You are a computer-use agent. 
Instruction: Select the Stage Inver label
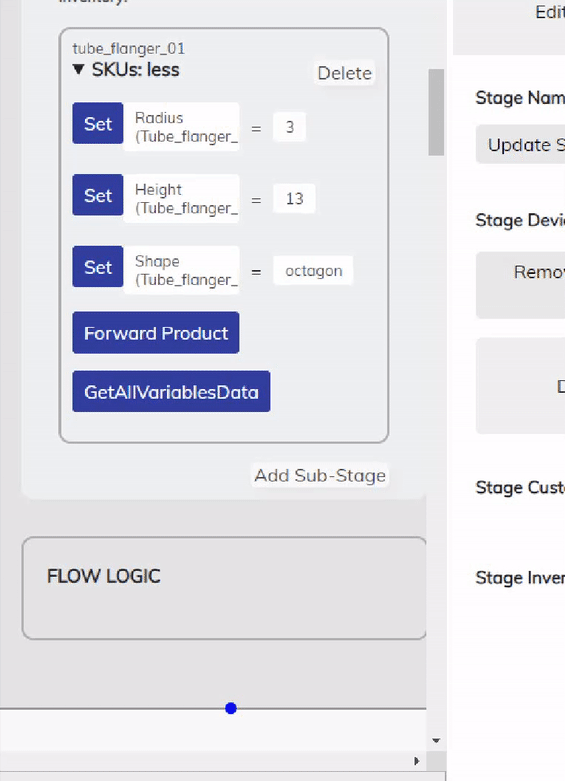pyautogui.click(x=520, y=578)
